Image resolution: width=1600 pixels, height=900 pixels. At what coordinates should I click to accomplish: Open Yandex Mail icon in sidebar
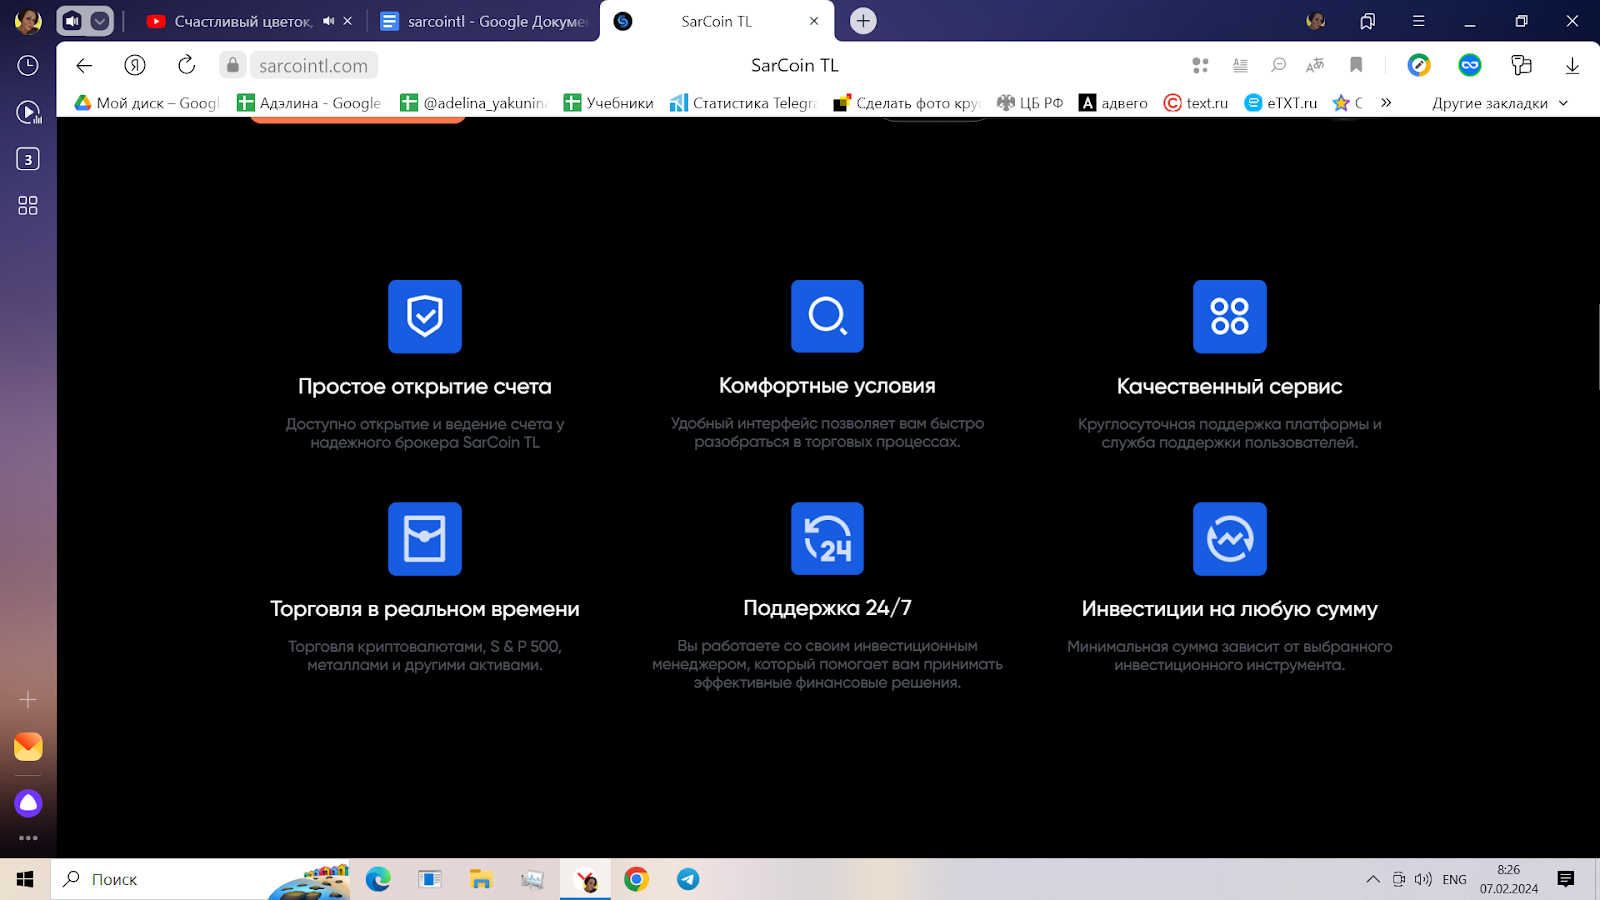coord(28,747)
